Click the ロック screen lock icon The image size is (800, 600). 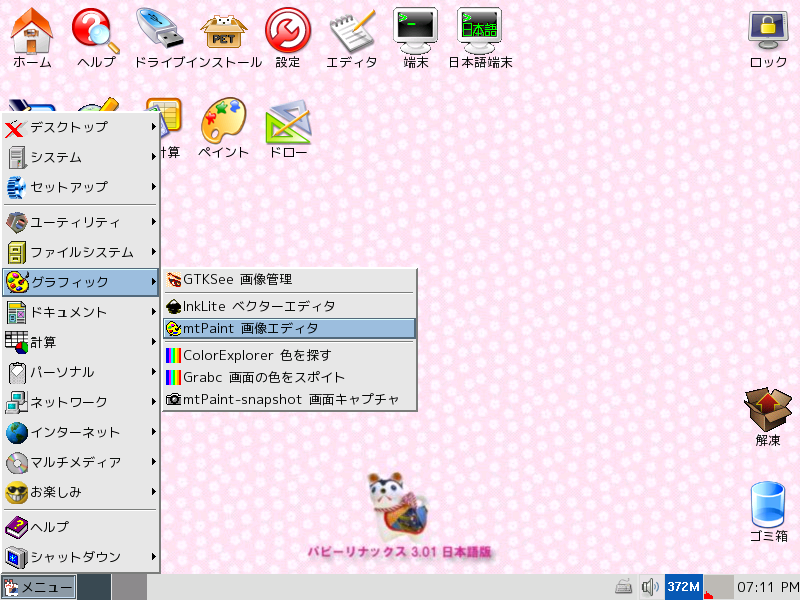click(x=768, y=30)
